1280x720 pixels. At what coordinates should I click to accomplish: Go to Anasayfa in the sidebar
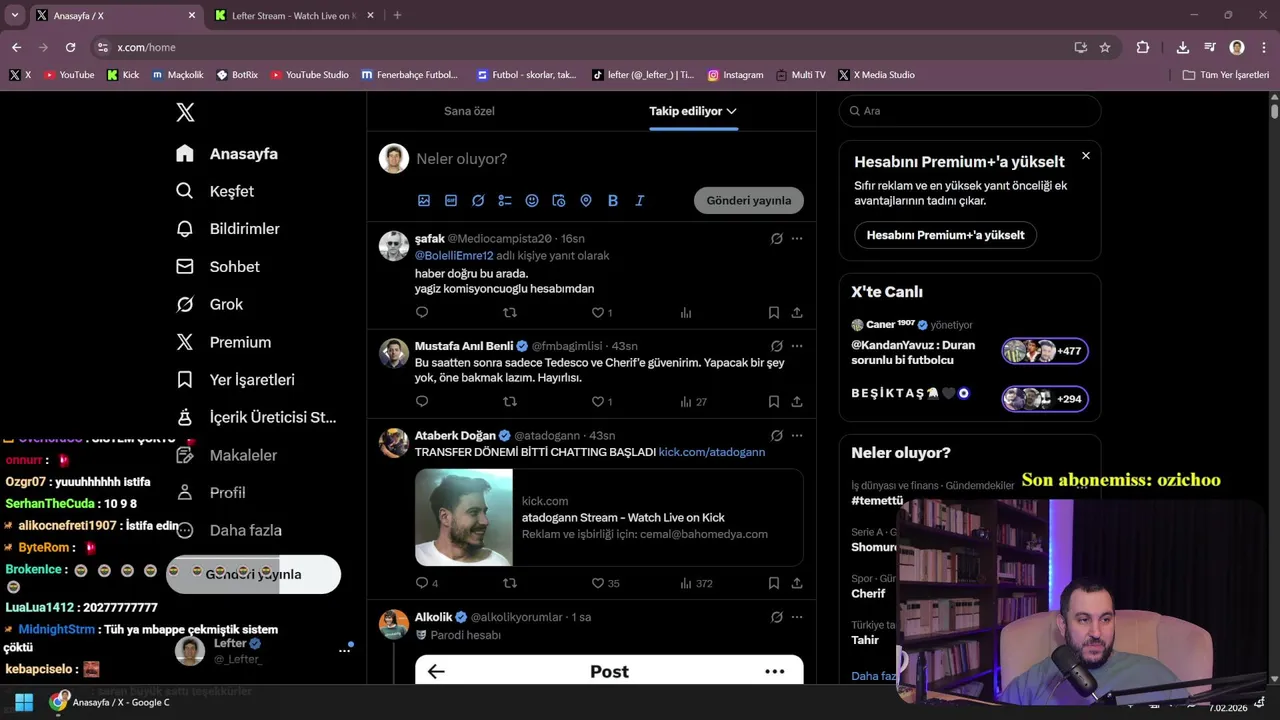(x=227, y=154)
